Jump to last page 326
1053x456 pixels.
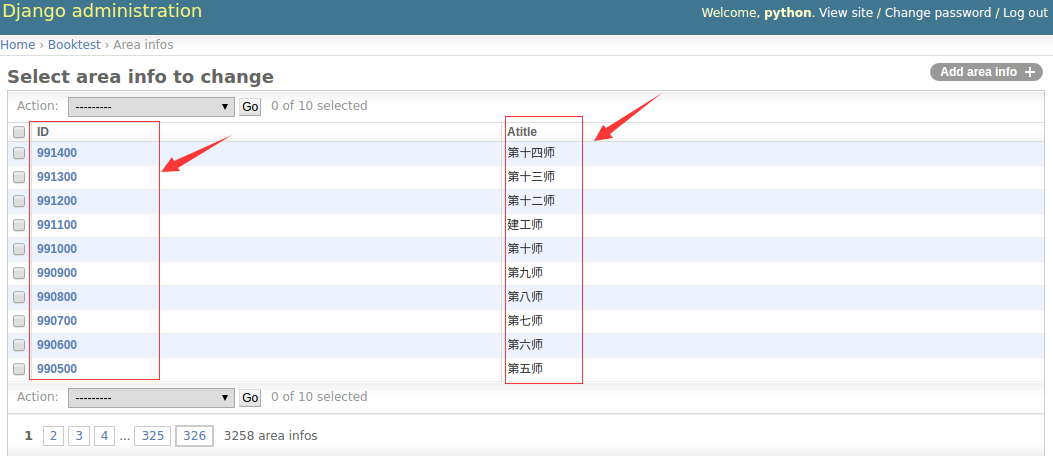(x=194, y=436)
